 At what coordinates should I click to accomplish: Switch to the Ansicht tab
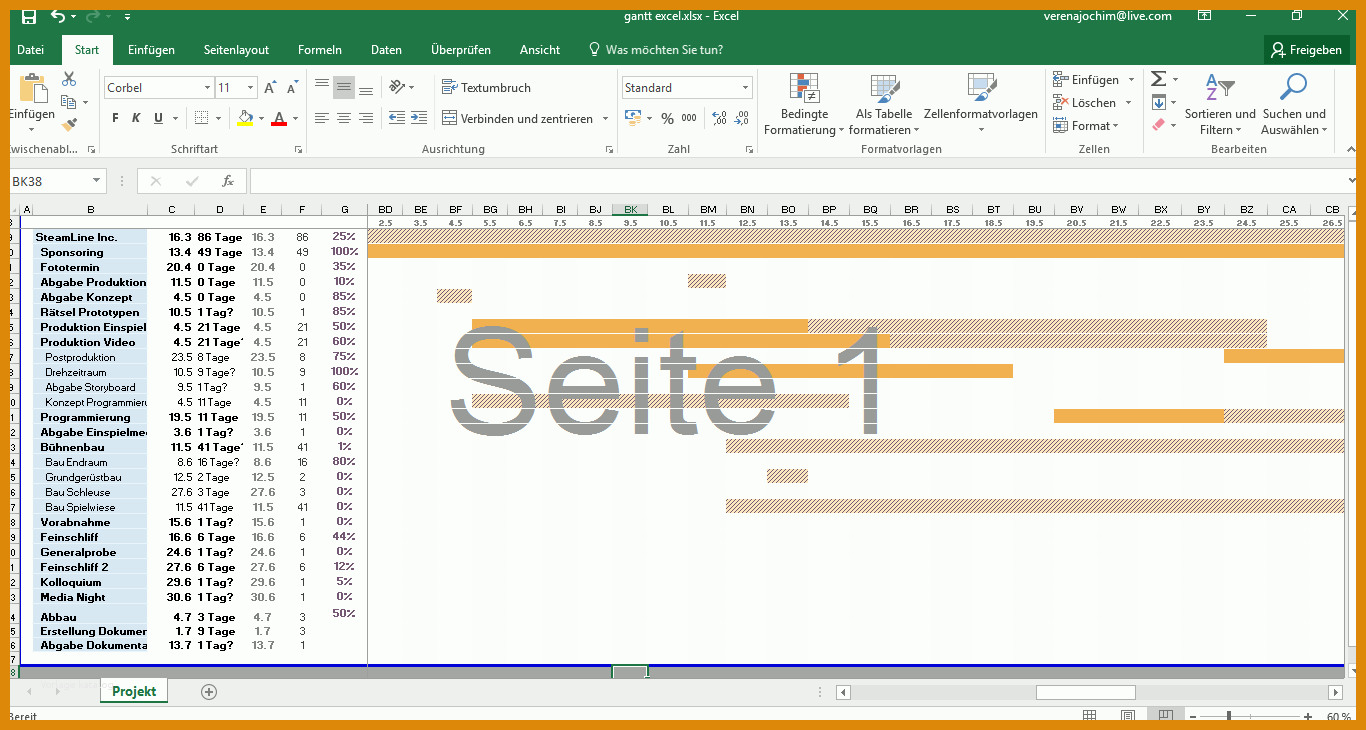point(540,50)
